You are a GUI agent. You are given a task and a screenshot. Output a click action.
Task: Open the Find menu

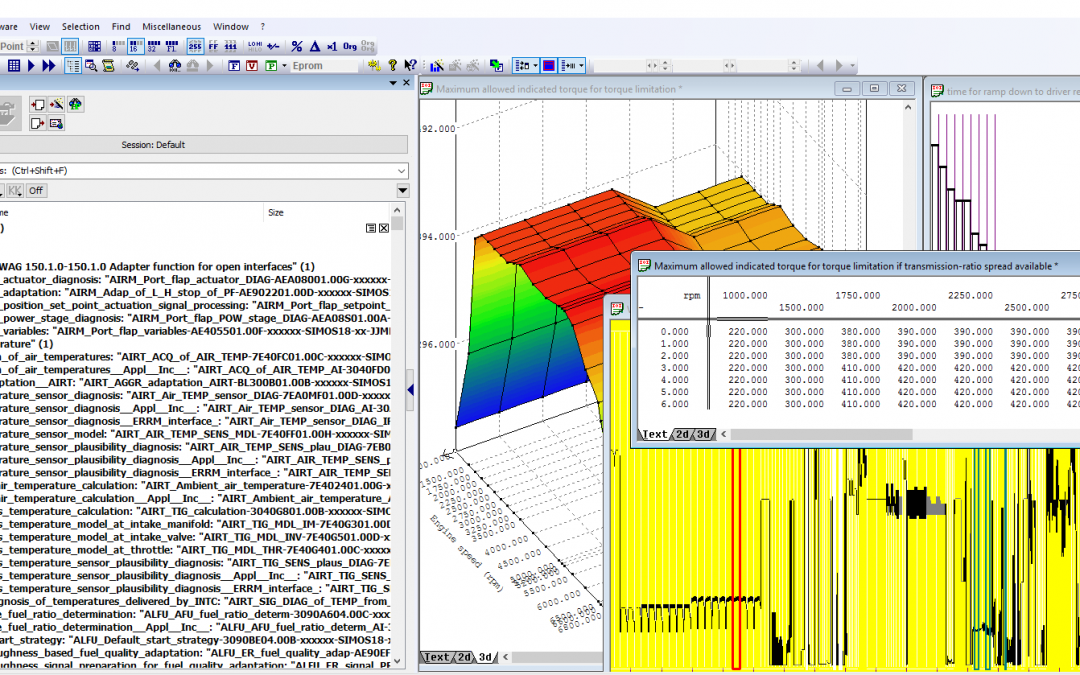(121, 26)
